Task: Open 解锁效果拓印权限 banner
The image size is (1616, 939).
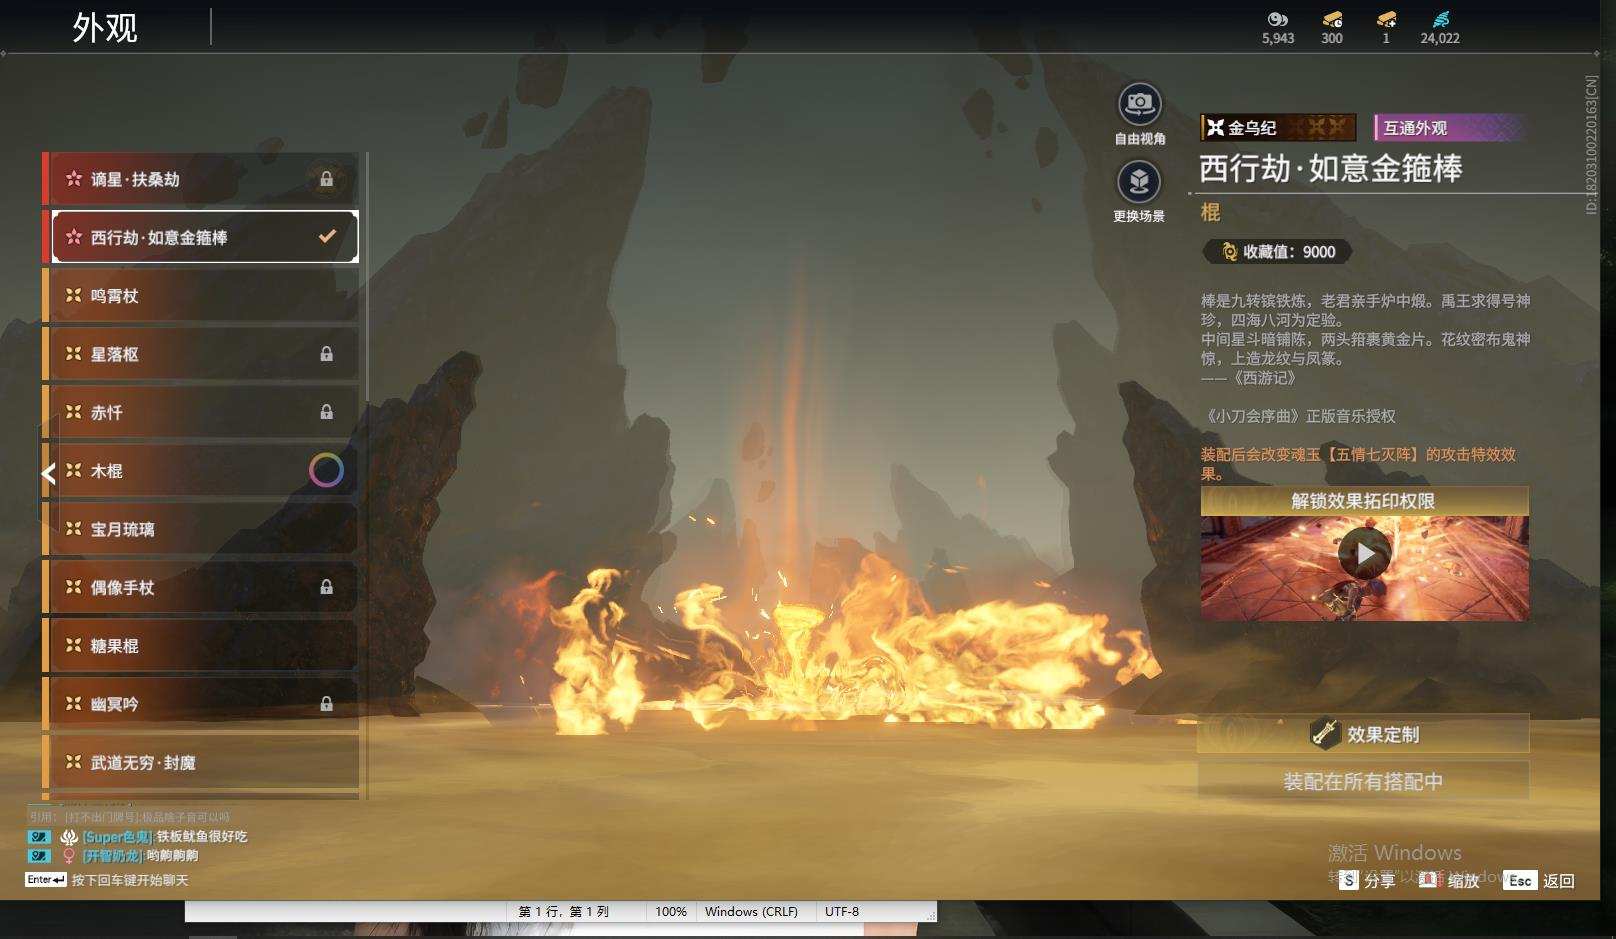Action: 1364,501
